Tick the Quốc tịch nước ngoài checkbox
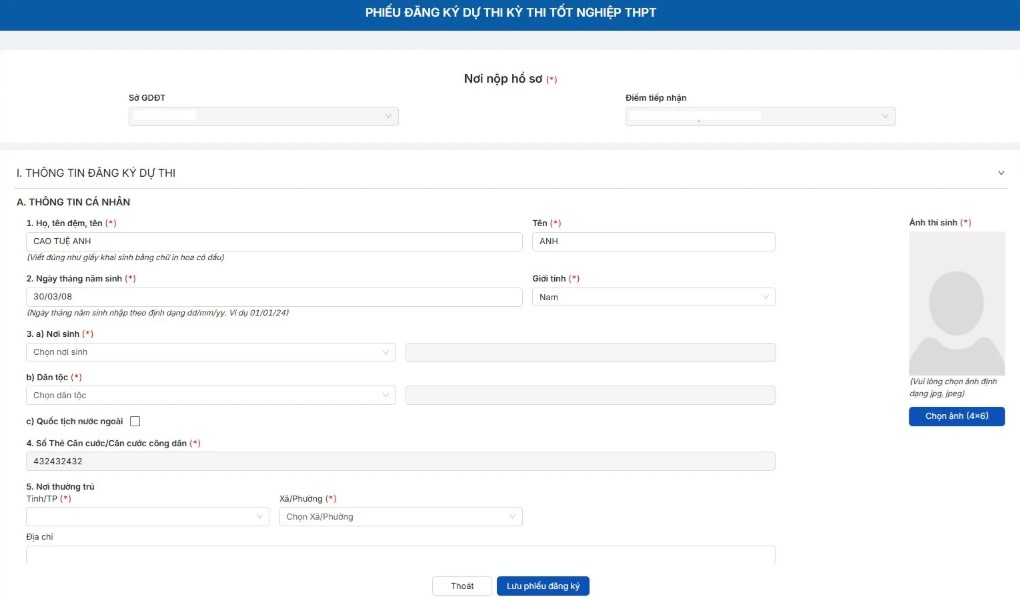 tap(135, 421)
